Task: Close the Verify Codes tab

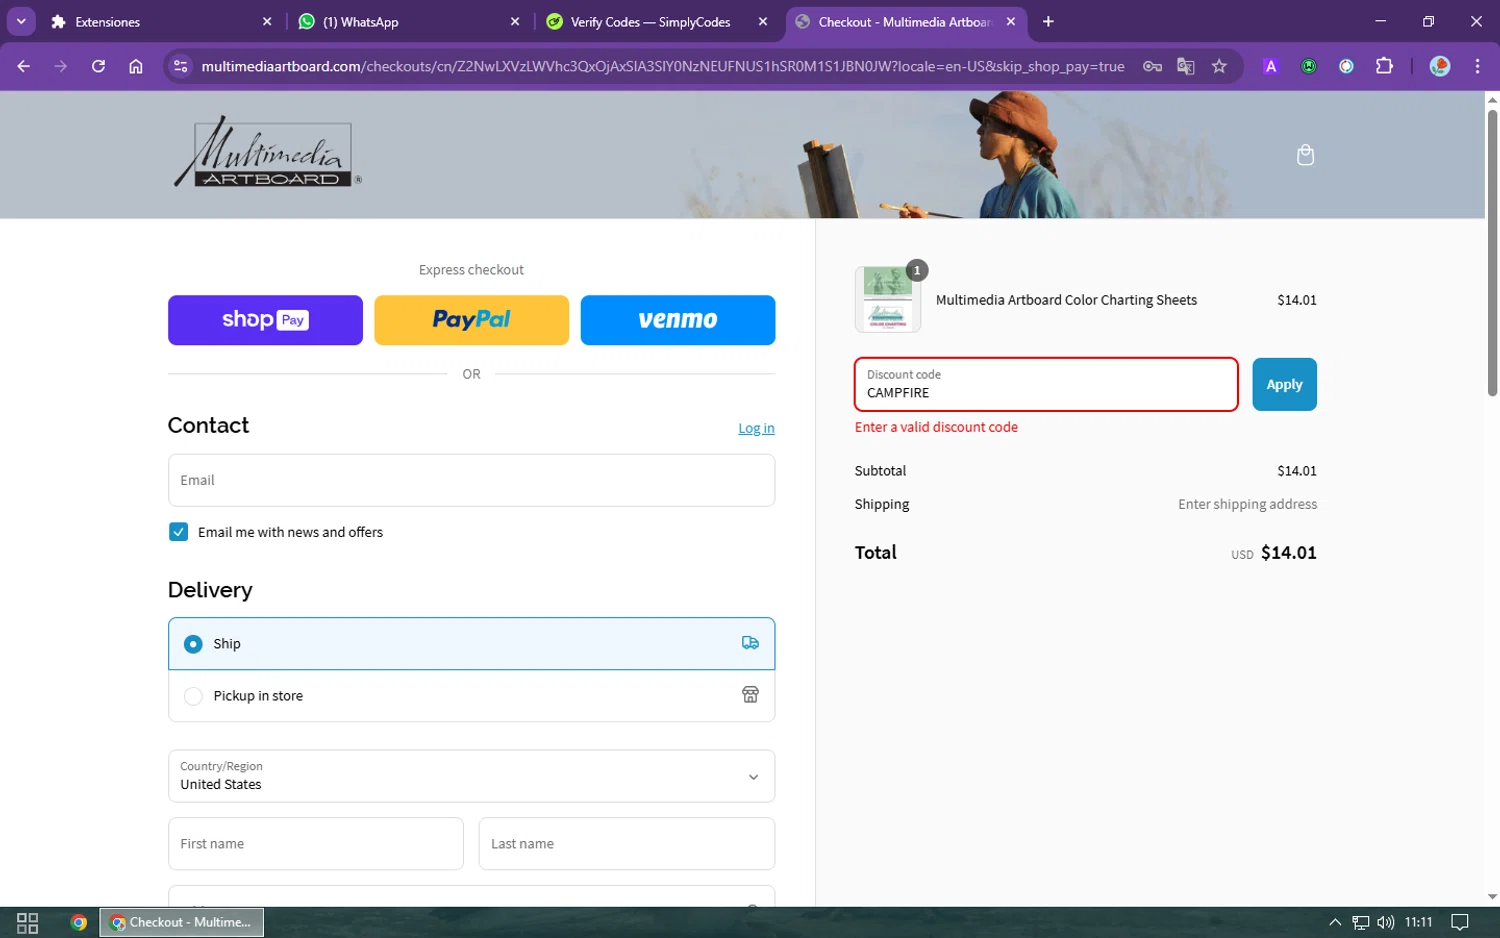Action: [763, 21]
